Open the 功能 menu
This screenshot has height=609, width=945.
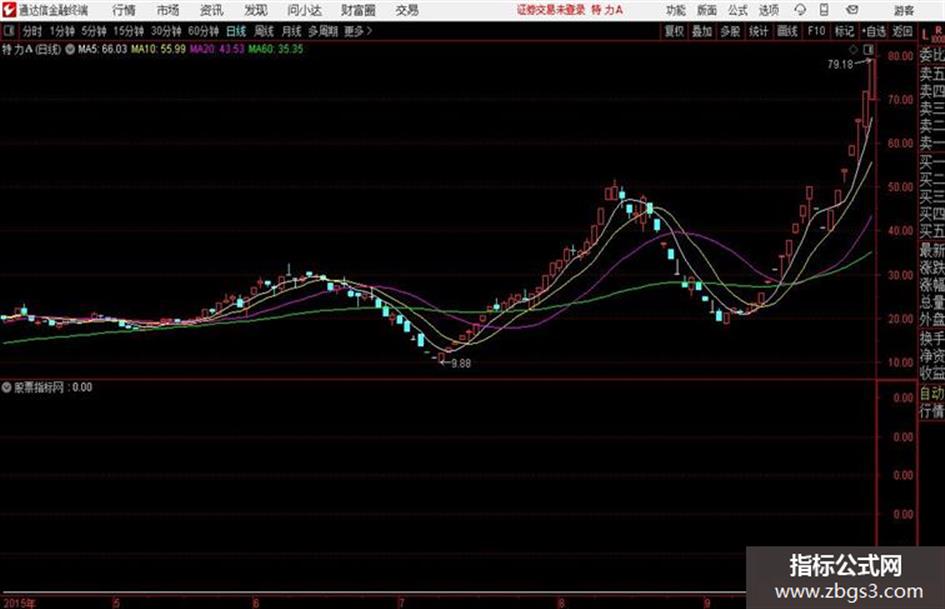coord(676,10)
